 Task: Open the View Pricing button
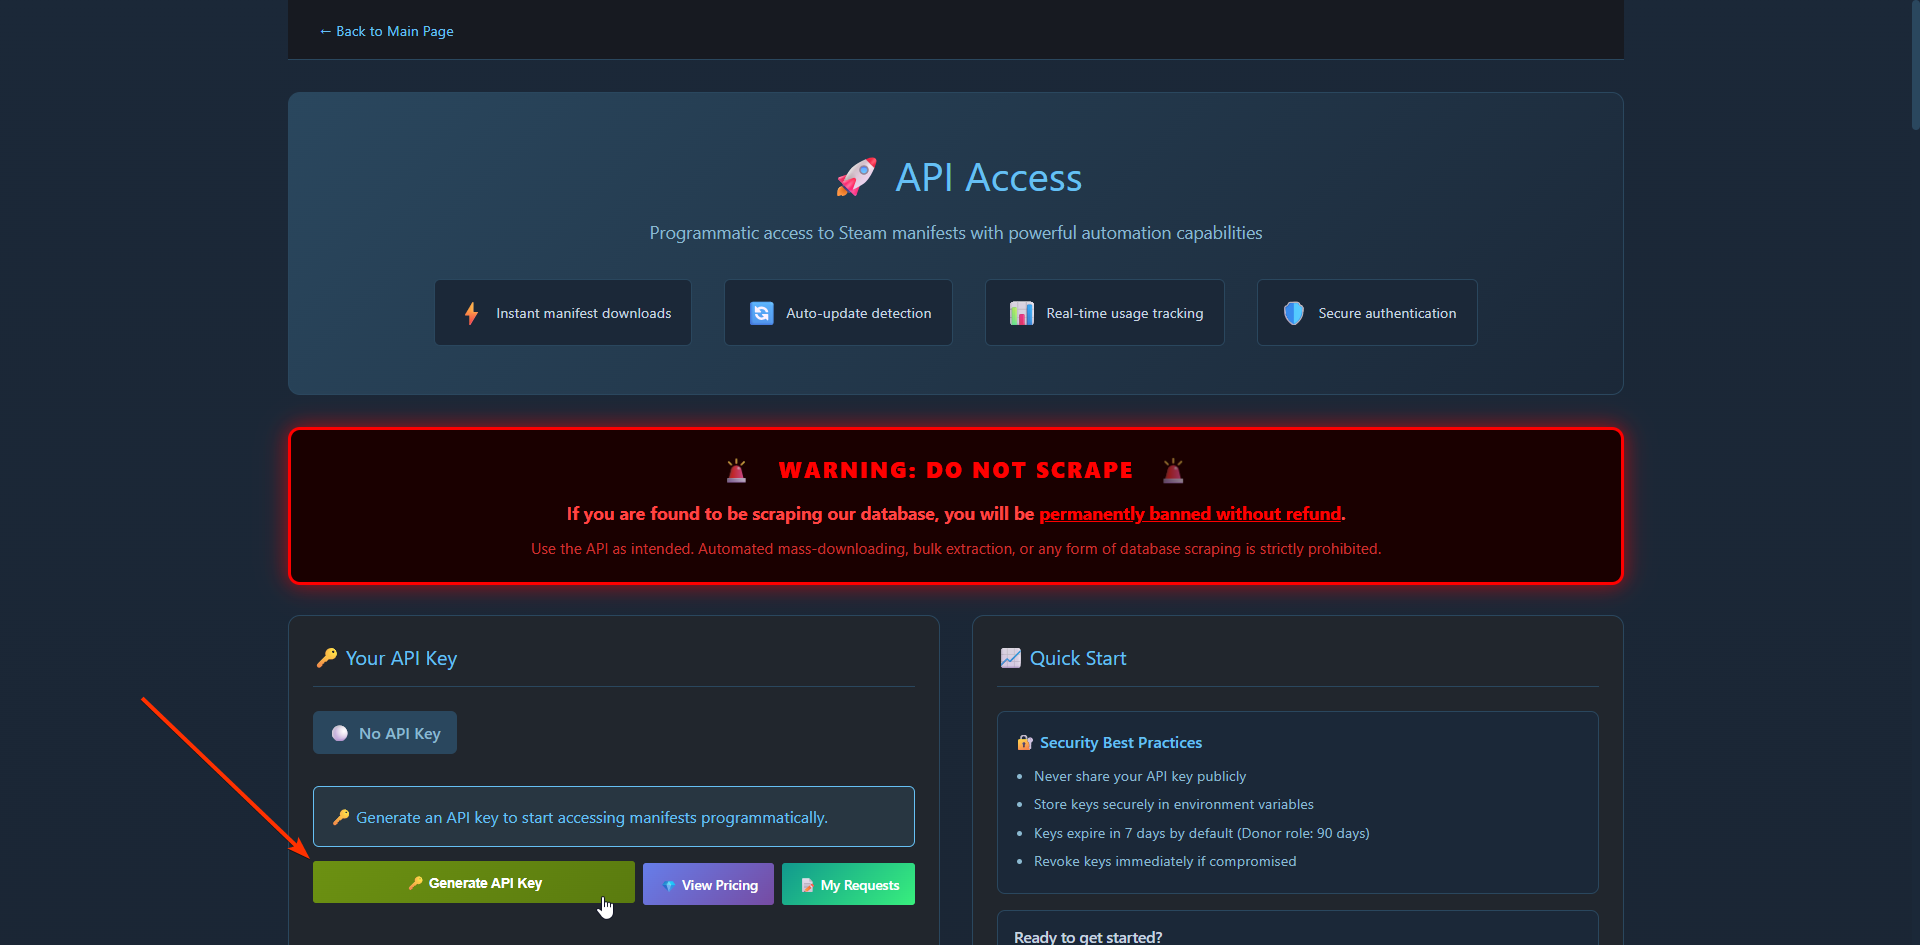point(708,885)
